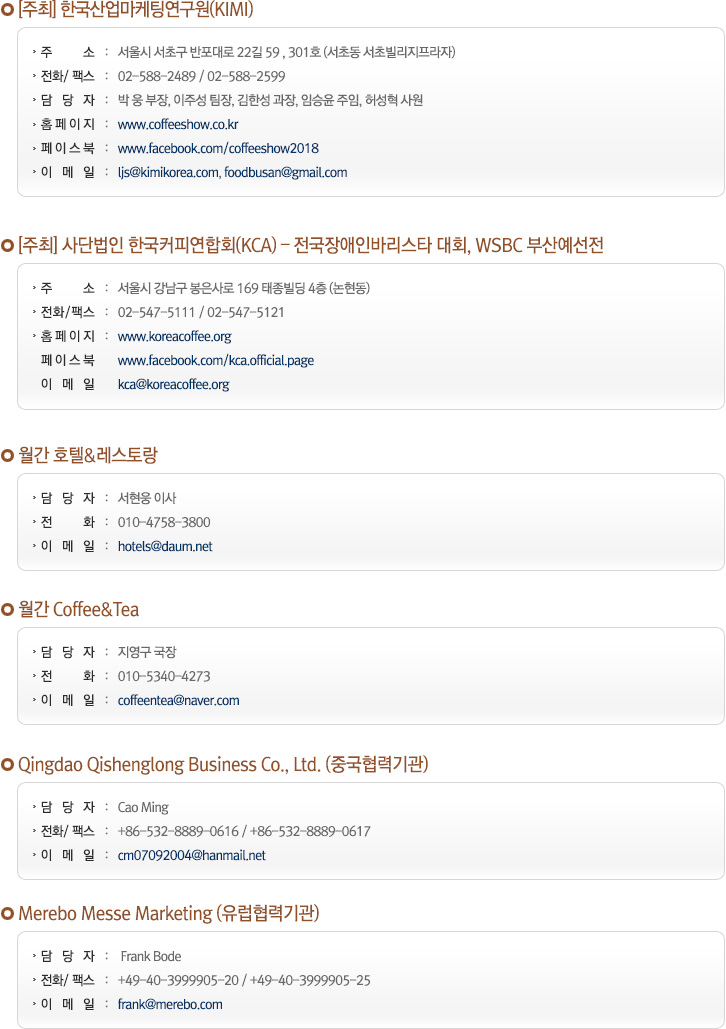Viewport: 726px width, 1029px height.
Task: Open the www.koreacoffee.org homepage link
Action: 175,336
